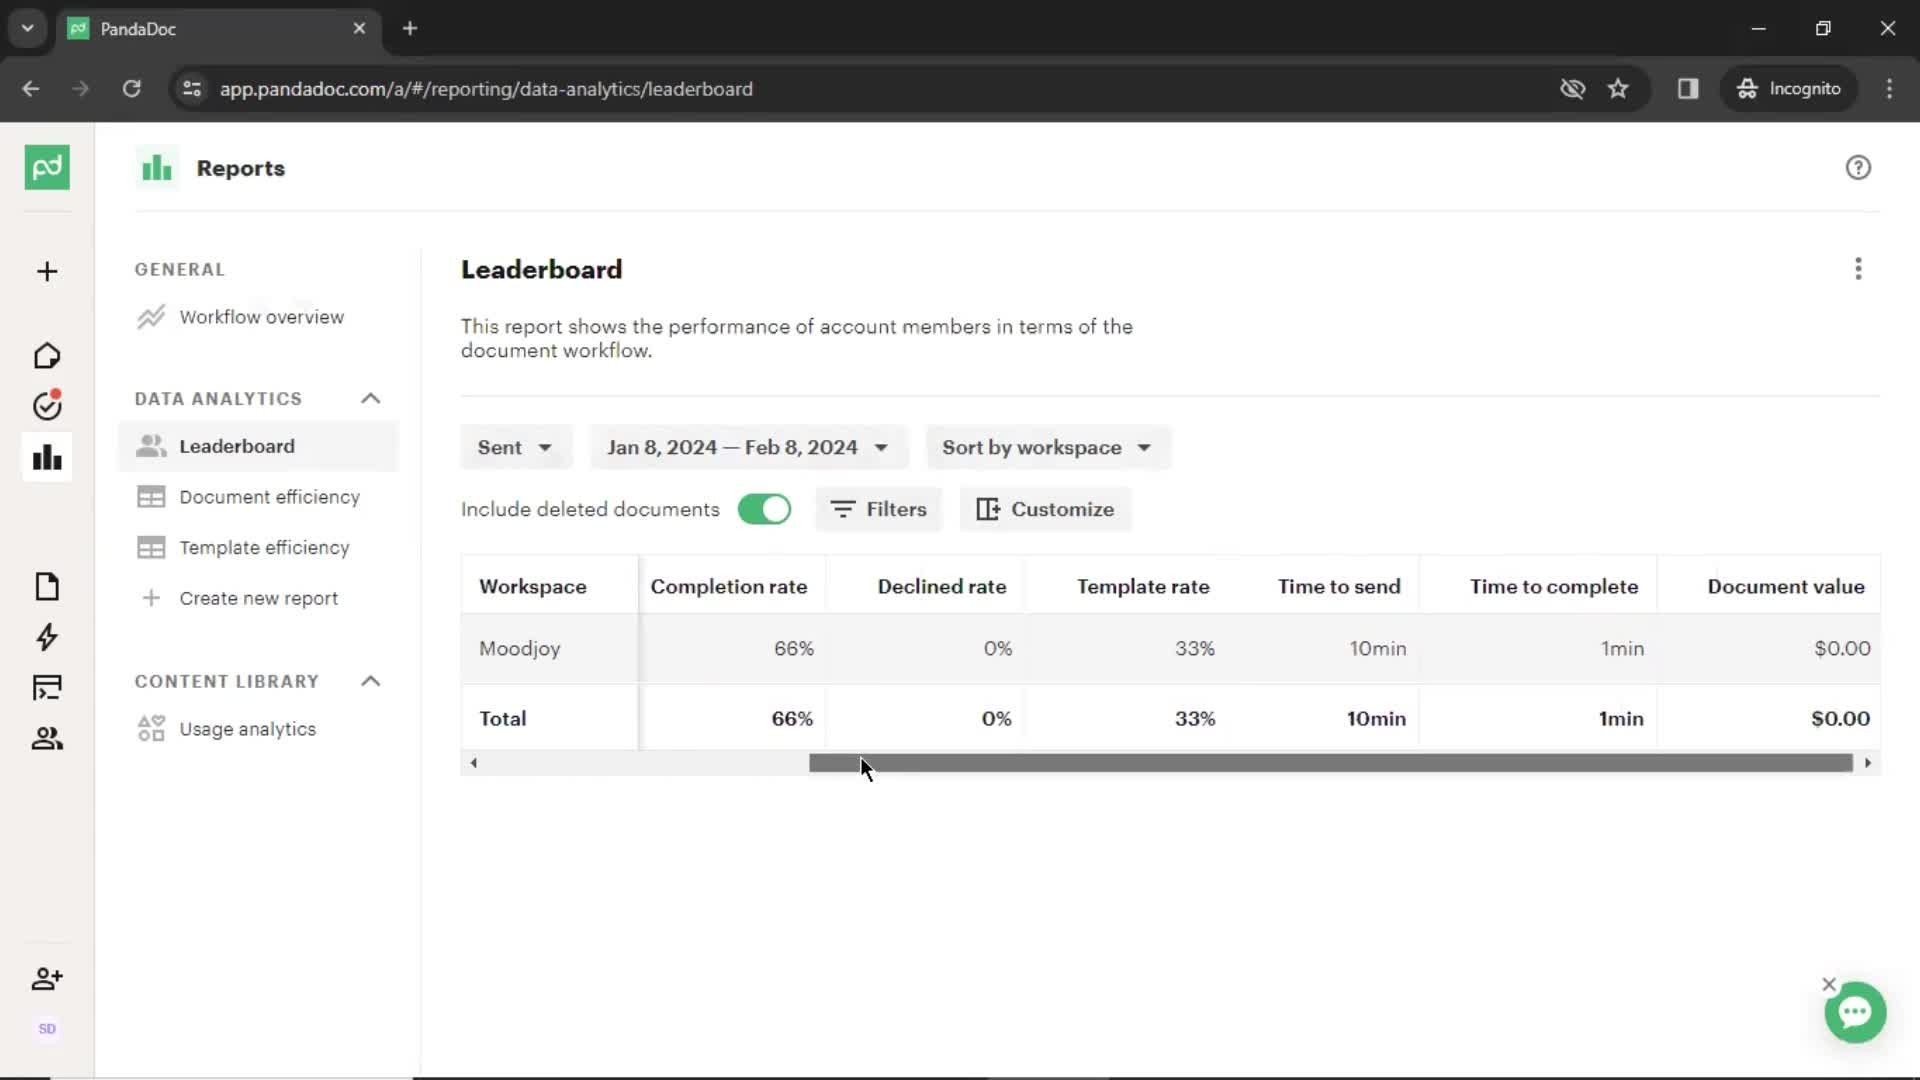Viewport: 1920px width, 1080px height.
Task: Dismiss the chat widget with X
Action: click(x=1829, y=984)
